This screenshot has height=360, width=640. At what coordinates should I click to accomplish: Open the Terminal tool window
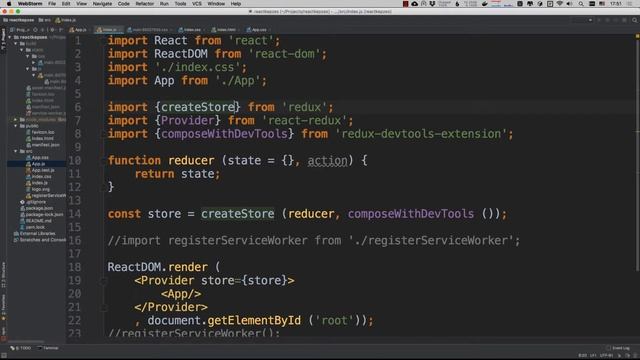(48, 348)
